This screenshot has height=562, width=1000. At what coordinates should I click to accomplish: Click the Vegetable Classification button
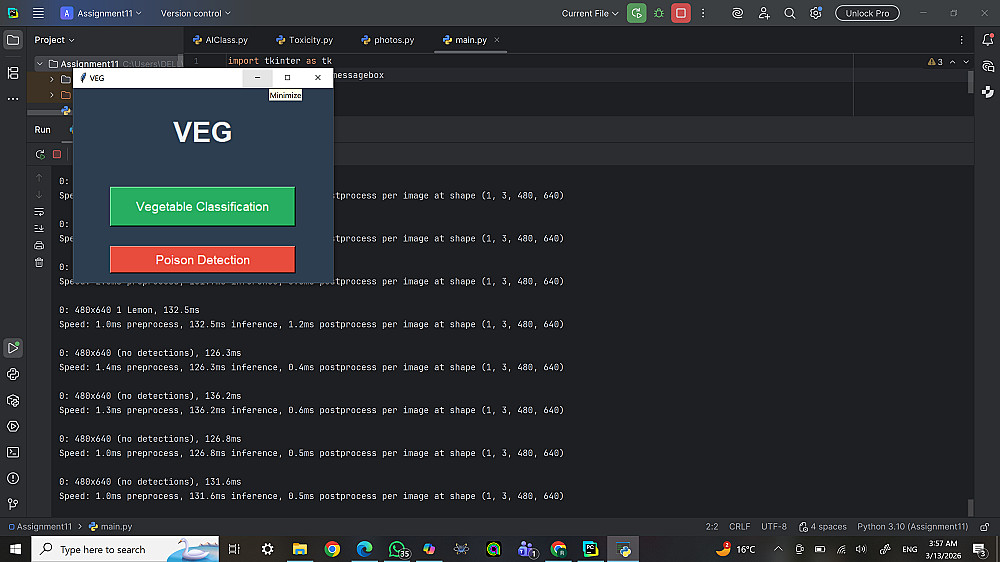[x=202, y=207]
